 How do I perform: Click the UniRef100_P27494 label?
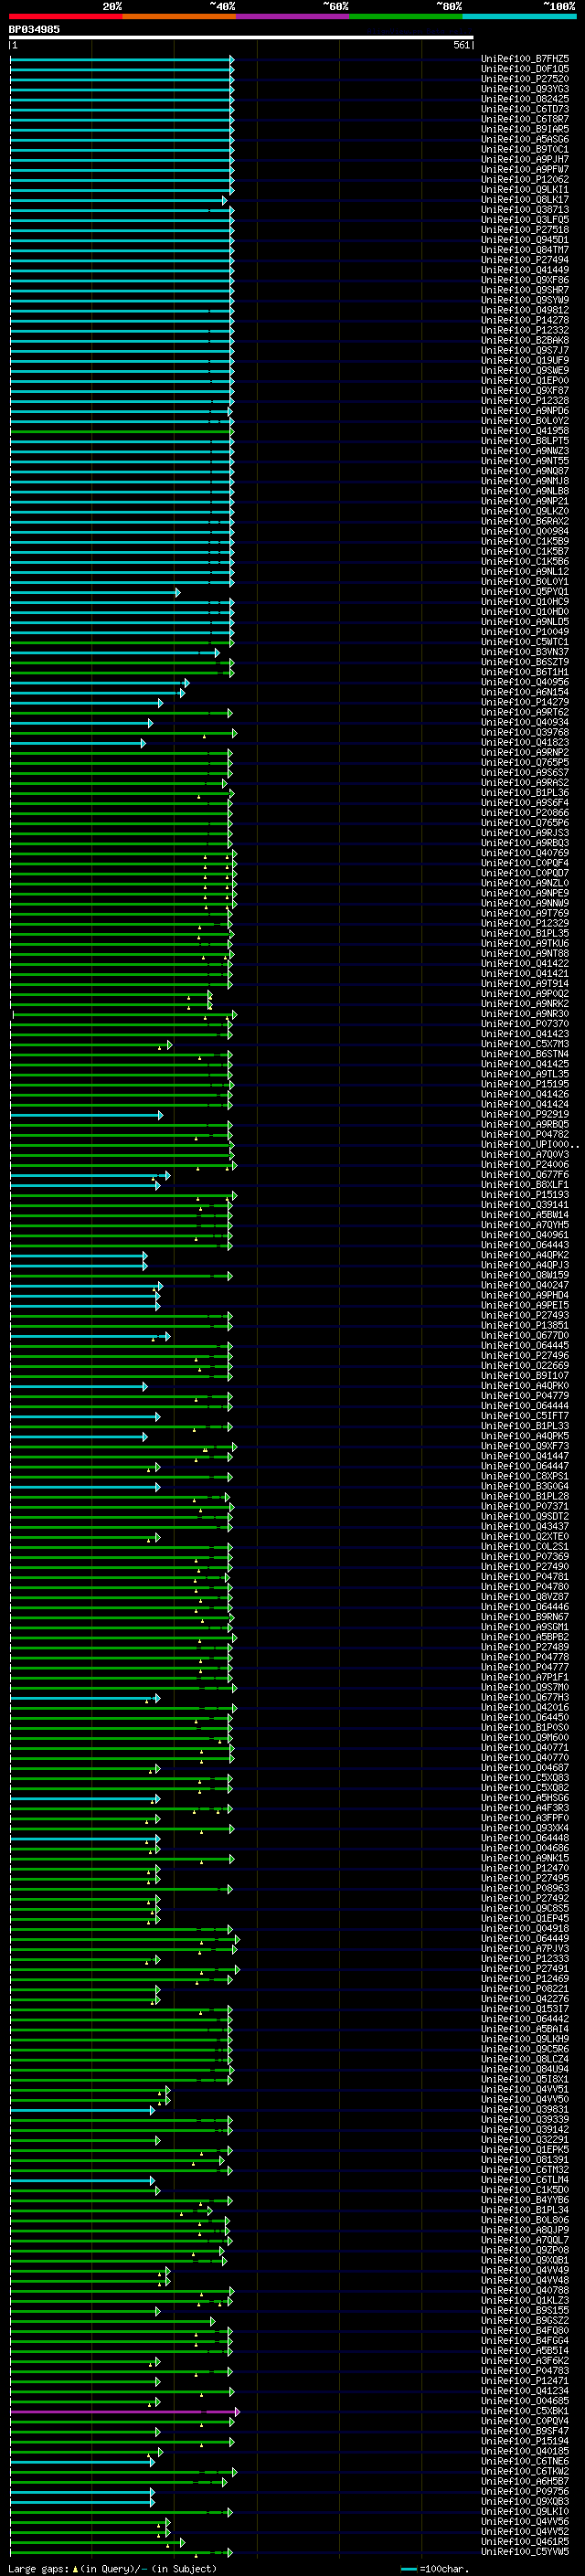coord(525,260)
